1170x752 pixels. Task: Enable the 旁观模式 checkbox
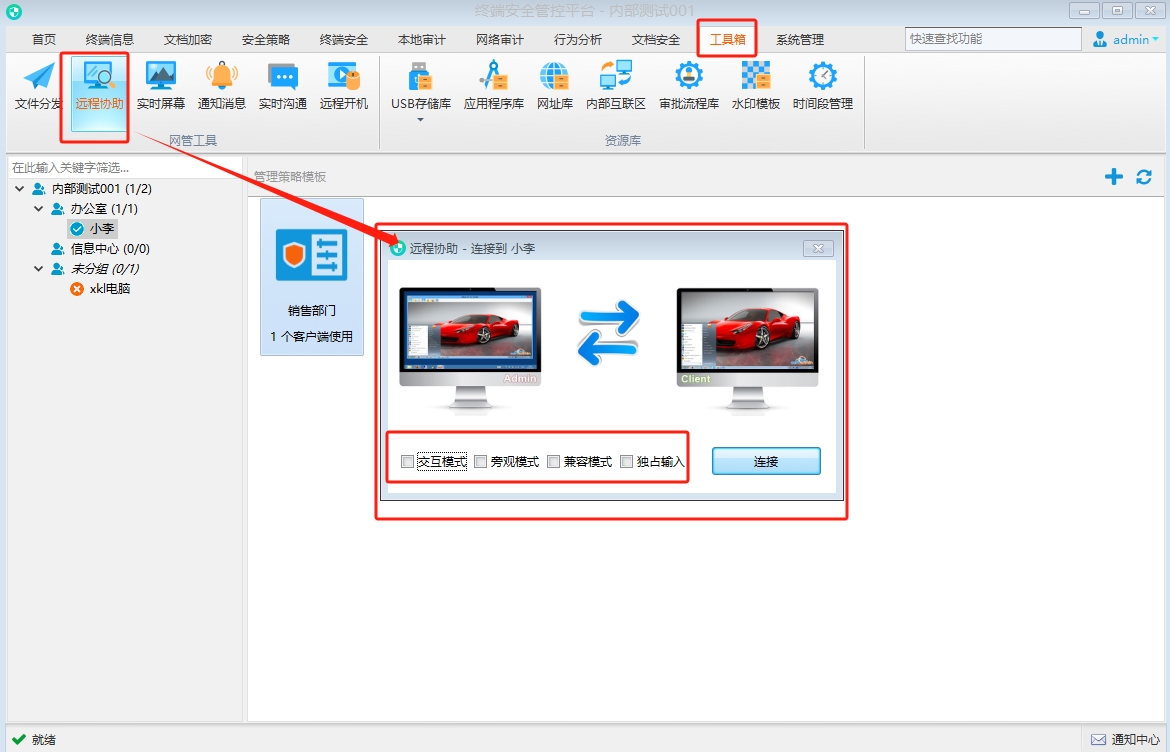point(481,462)
